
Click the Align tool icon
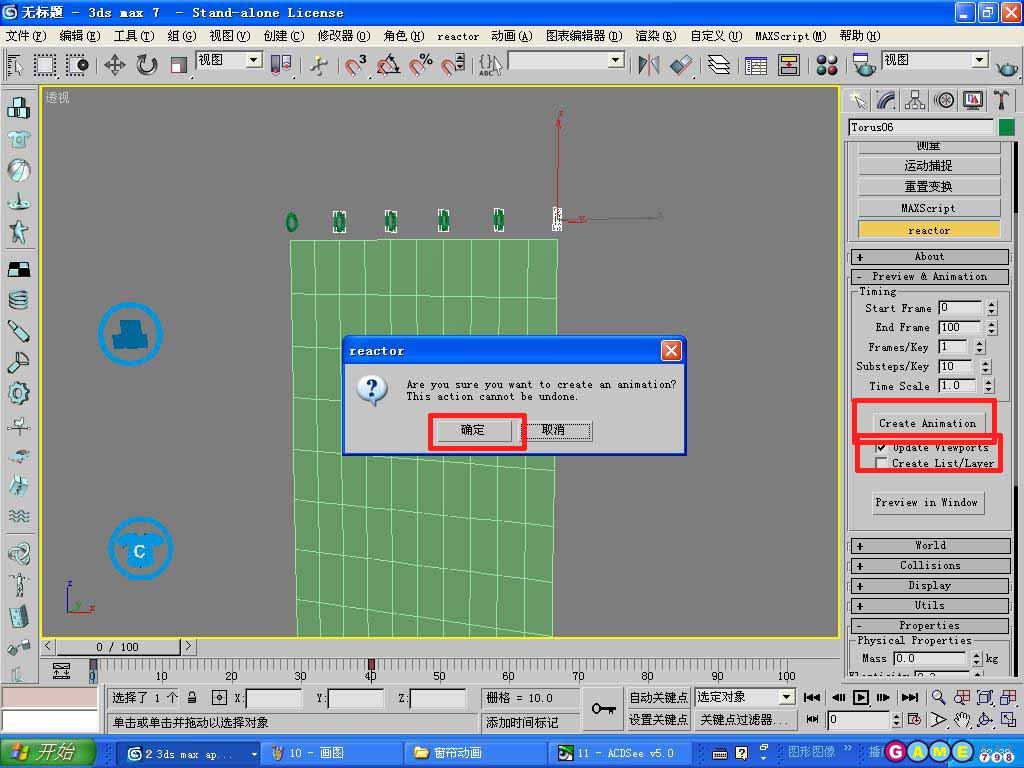point(680,65)
